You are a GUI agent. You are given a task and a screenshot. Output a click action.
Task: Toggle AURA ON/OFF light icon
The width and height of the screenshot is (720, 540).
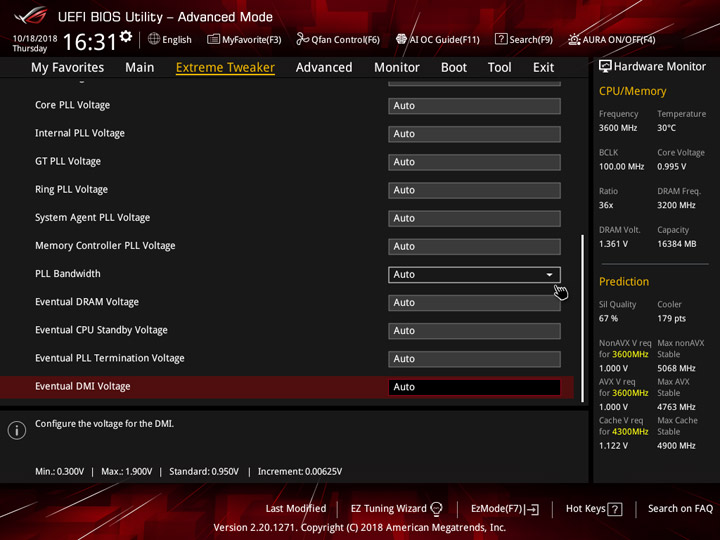pos(574,39)
